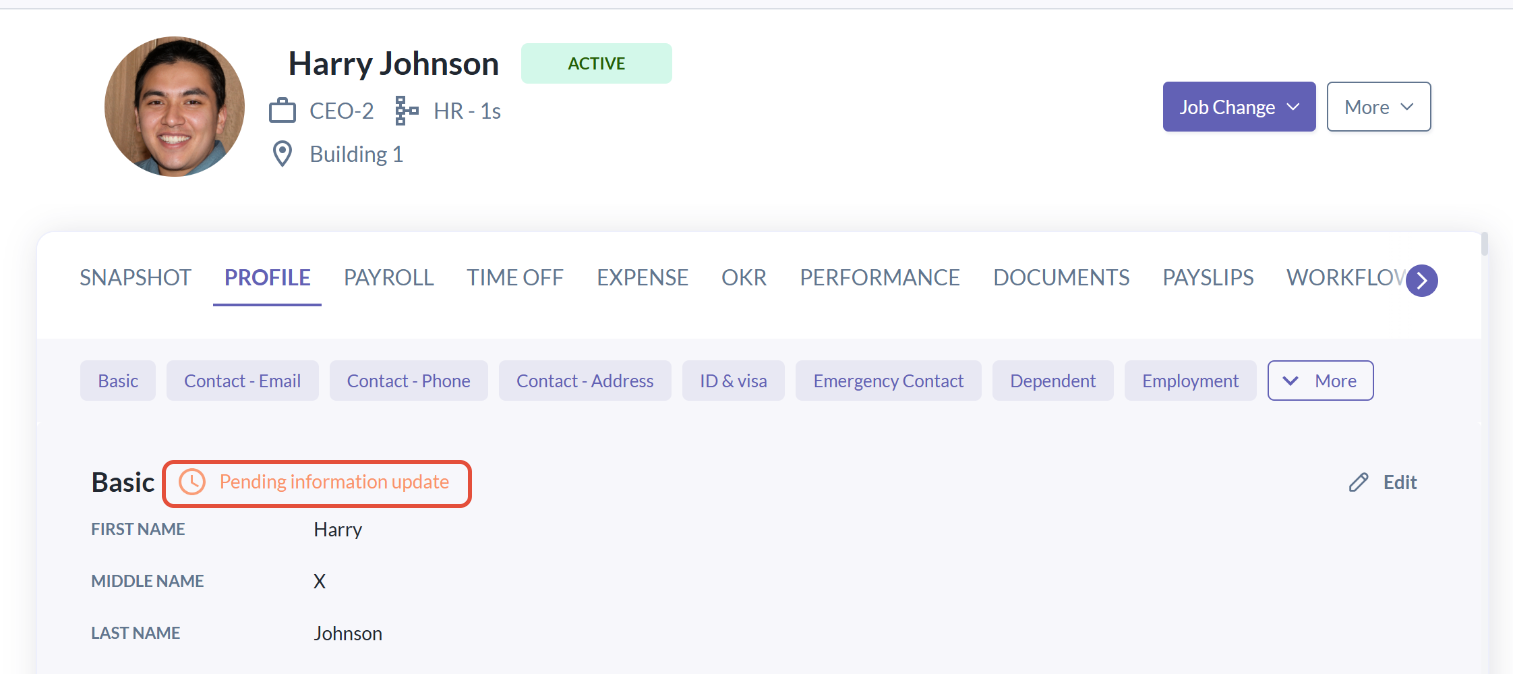Viewport: 1513px width, 674px height.
Task: Click the pending clock icon
Action: click(192, 482)
